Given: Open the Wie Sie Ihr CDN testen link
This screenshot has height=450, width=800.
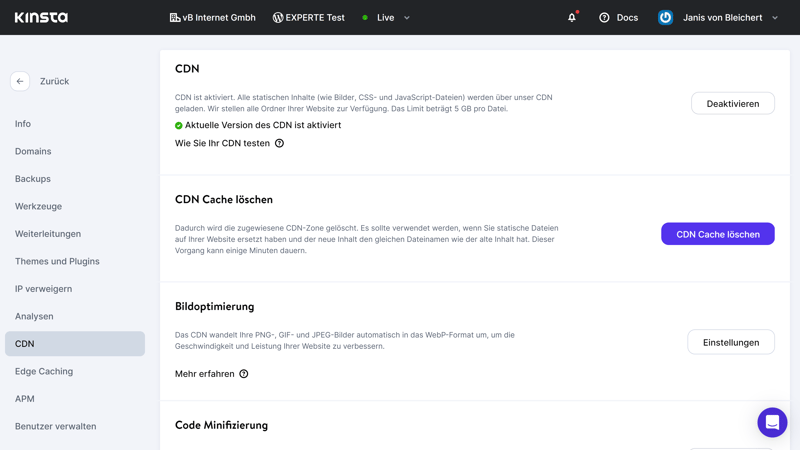Looking at the screenshot, I should click(x=222, y=143).
